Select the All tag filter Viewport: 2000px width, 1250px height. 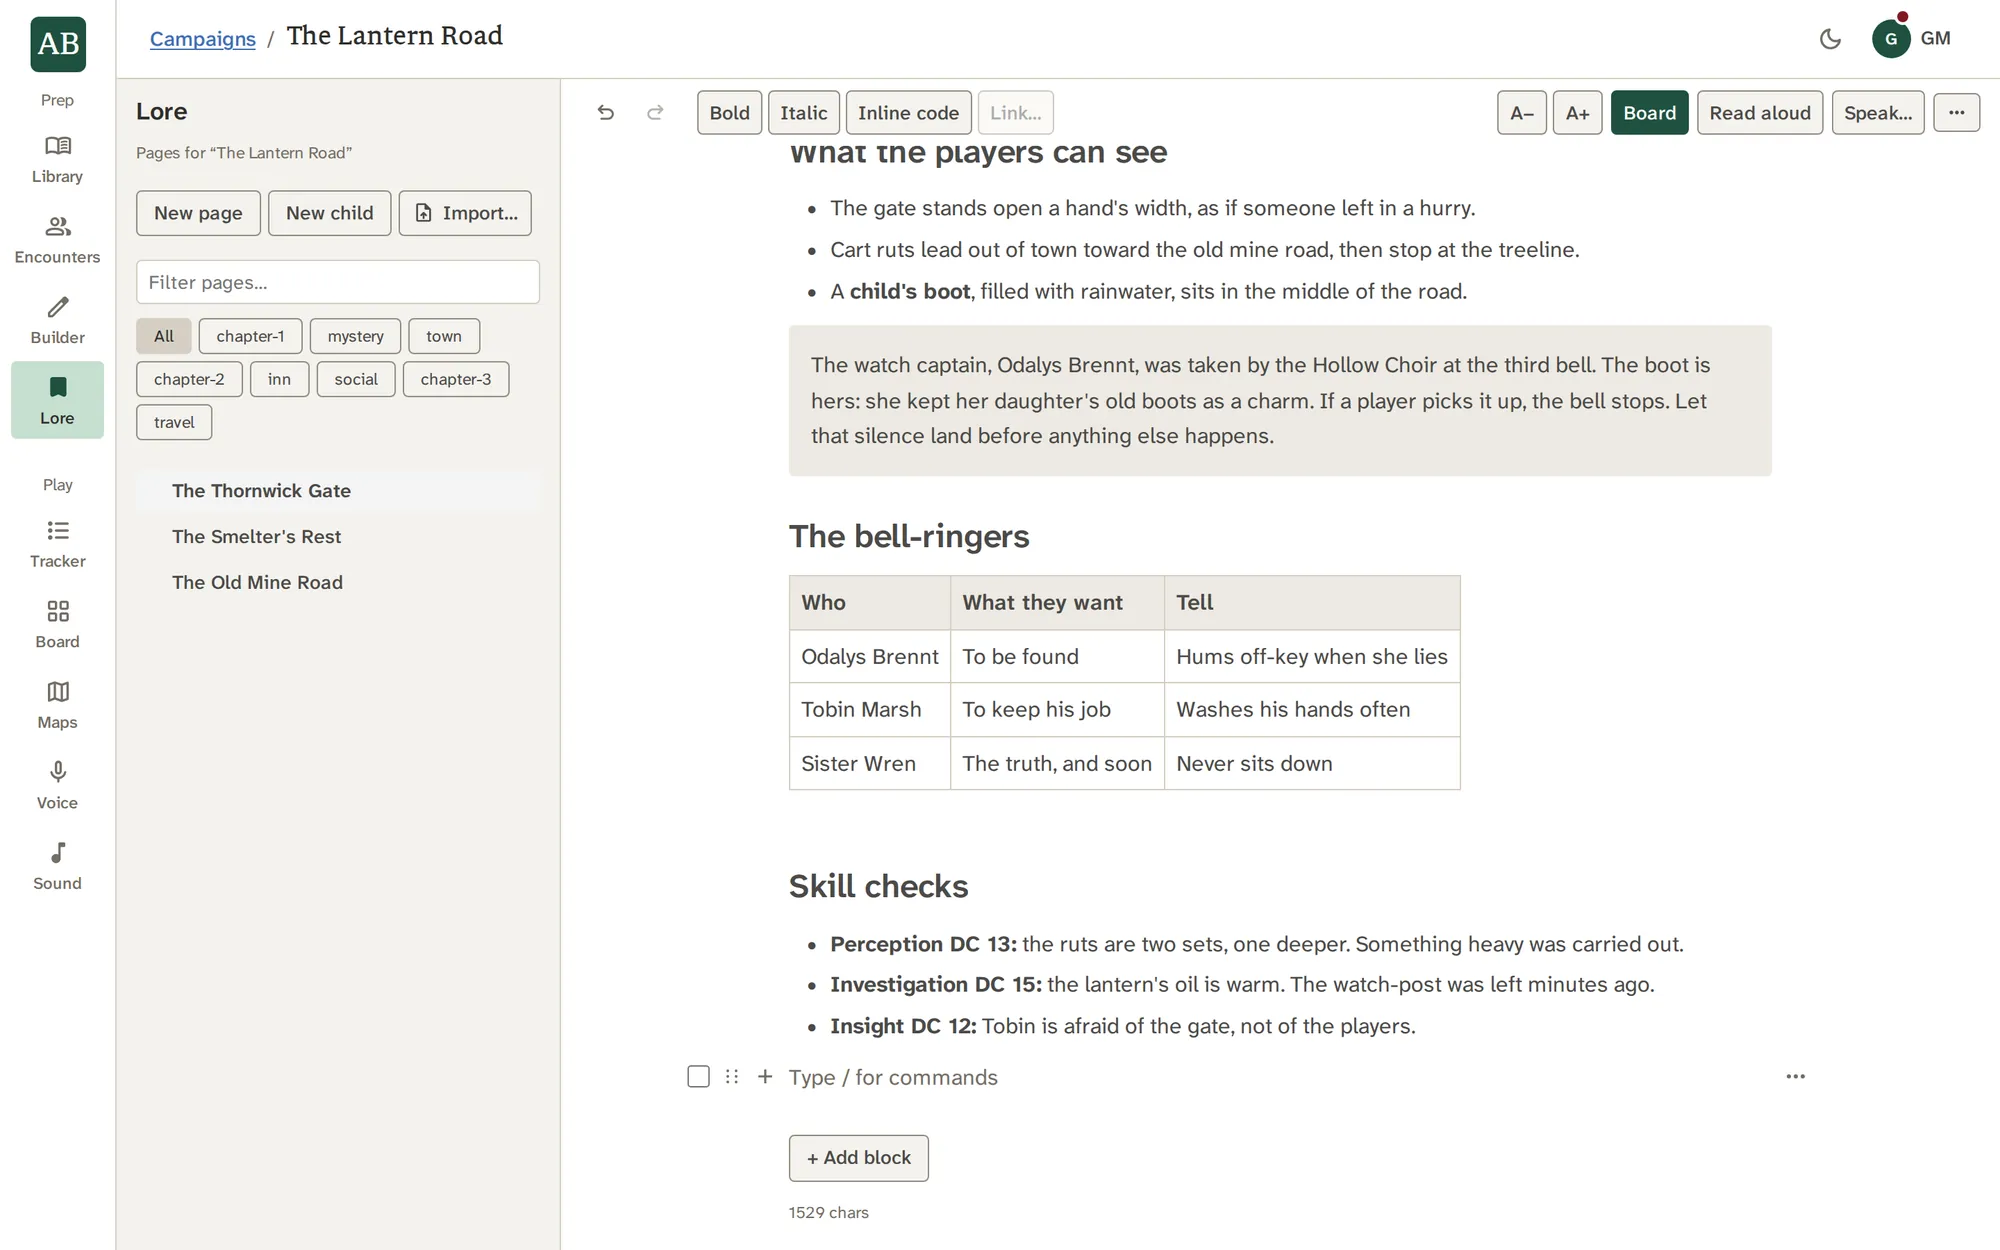164,336
